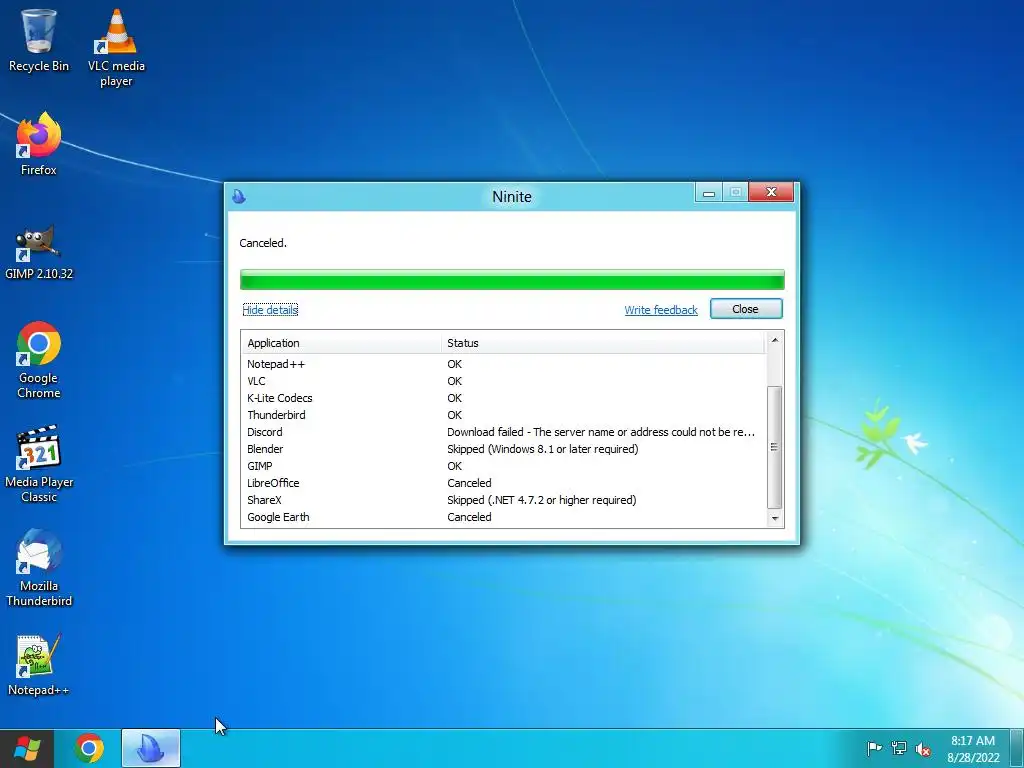
Task: Select the Google Chrome desktop shortcut
Action: pyautogui.click(x=39, y=360)
